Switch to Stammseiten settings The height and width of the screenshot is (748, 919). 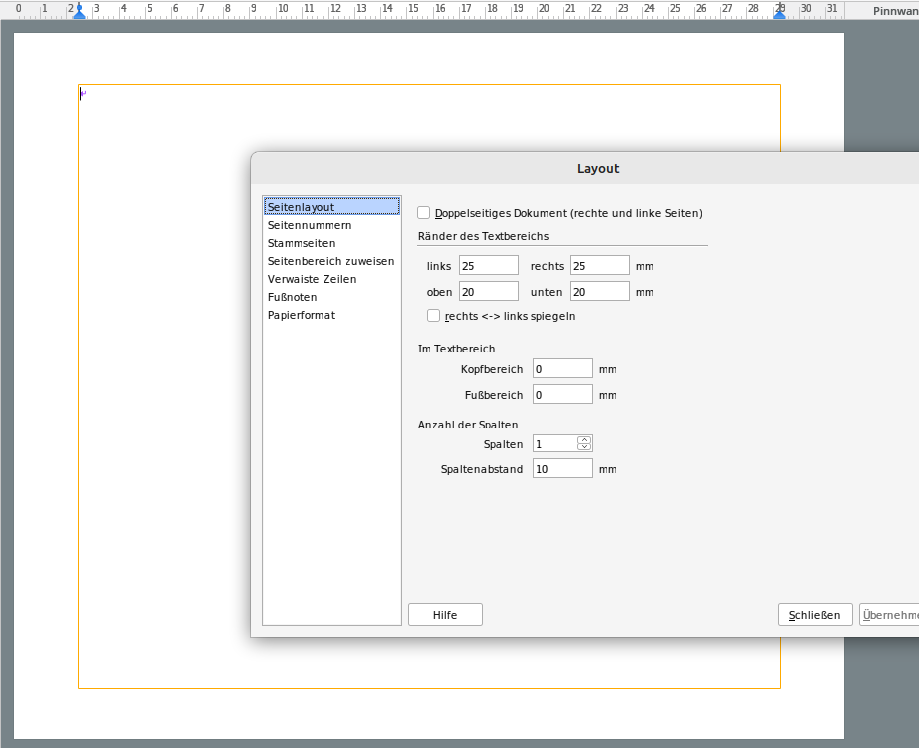point(301,243)
